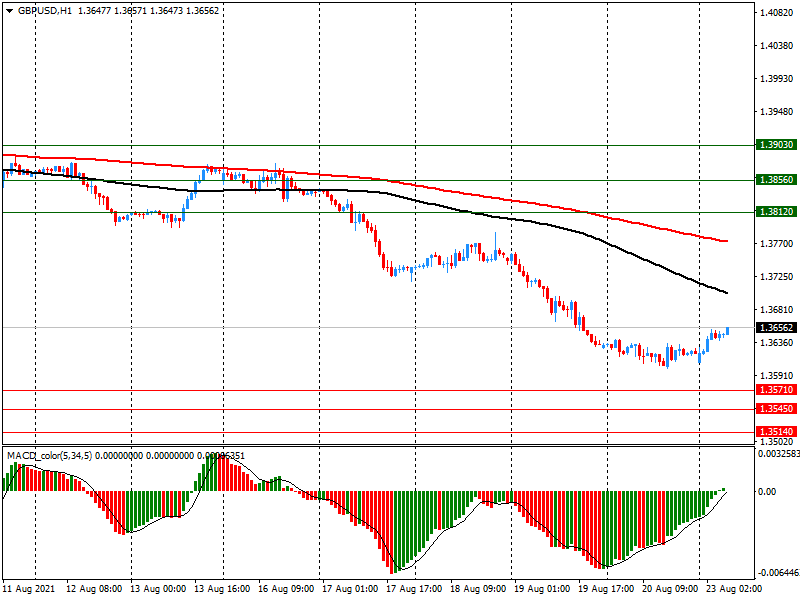The height and width of the screenshot is (600, 800).
Task: Click the 19 Aug 01:00 time axis label
Action: pos(542,589)
